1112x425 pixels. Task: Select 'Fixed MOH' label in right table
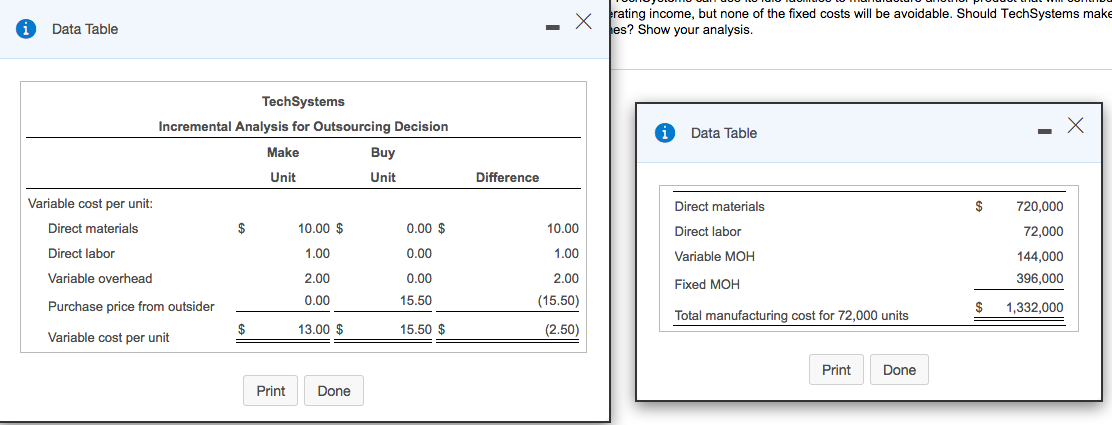[707, 285]
